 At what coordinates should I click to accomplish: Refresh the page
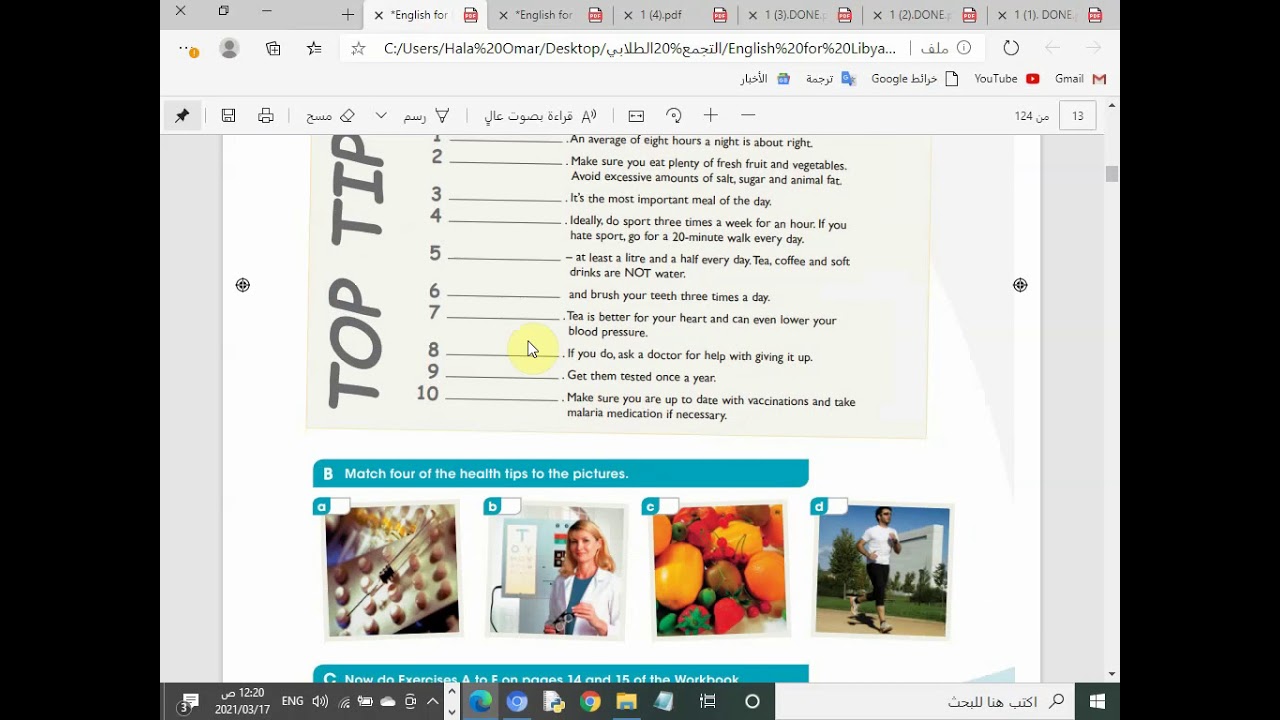click(1011, 48)
